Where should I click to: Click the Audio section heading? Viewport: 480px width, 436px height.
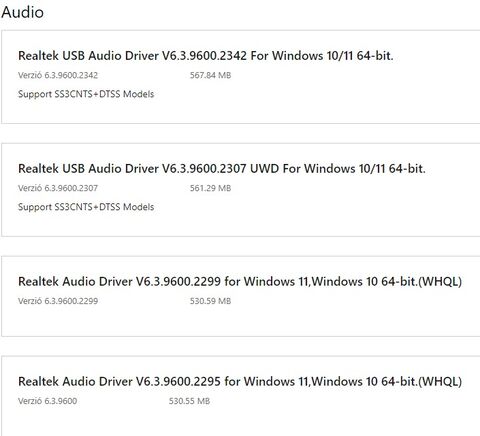click(22, 12)
